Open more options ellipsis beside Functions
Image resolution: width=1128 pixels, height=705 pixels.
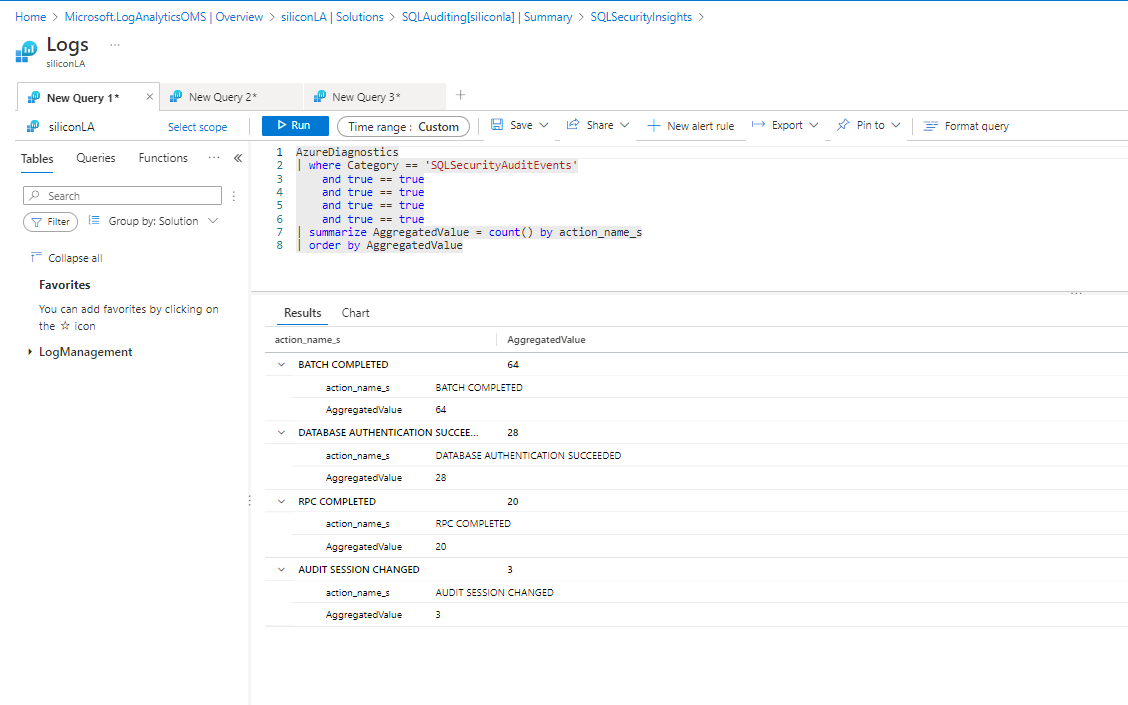click(x=214, y=158)
